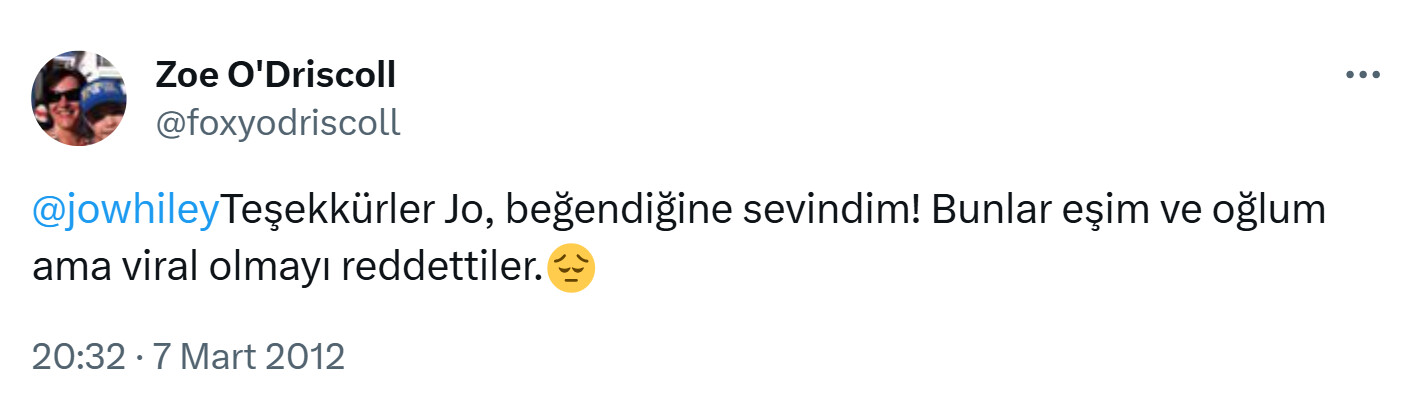Screen dimensions: 1410x408
Task: Open the @foxyodriscoll handle link
Action: [x=278, y=122]
